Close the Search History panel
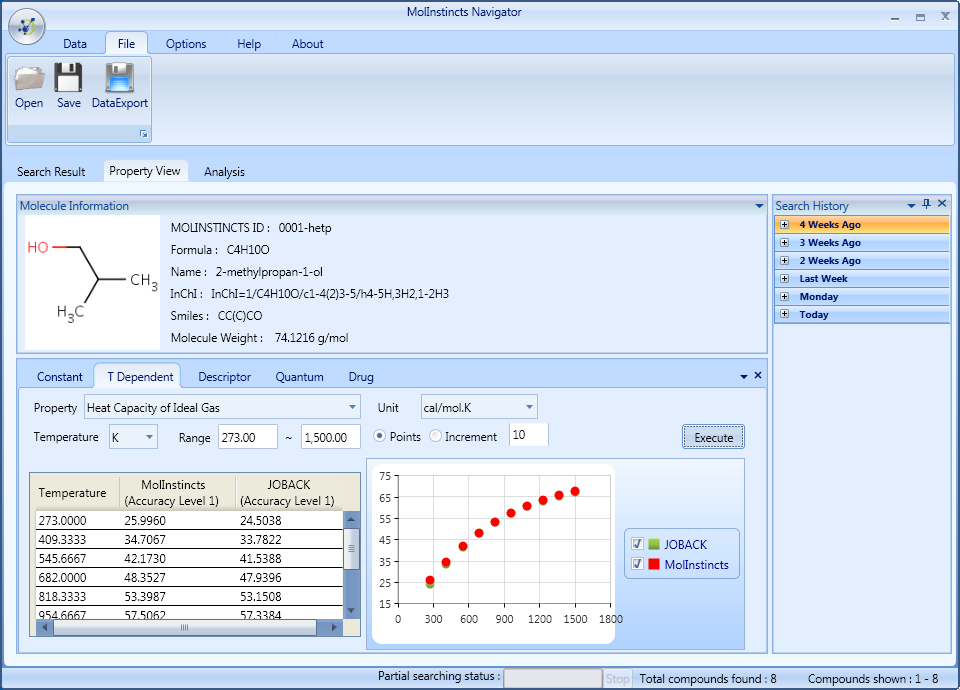 tap(942, 203)
